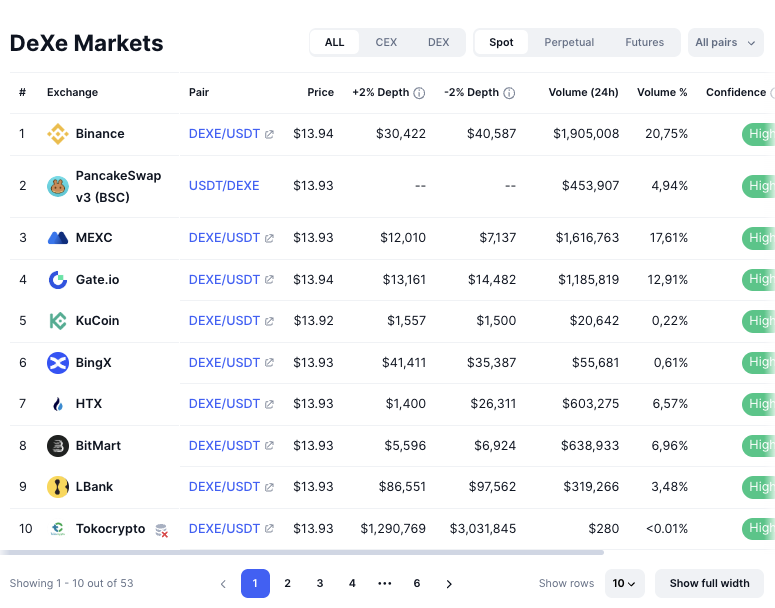The height and width of the screenshot is (608, 775).
Task: Click external link icon in Binance row
Action: (x=269, y=134)
